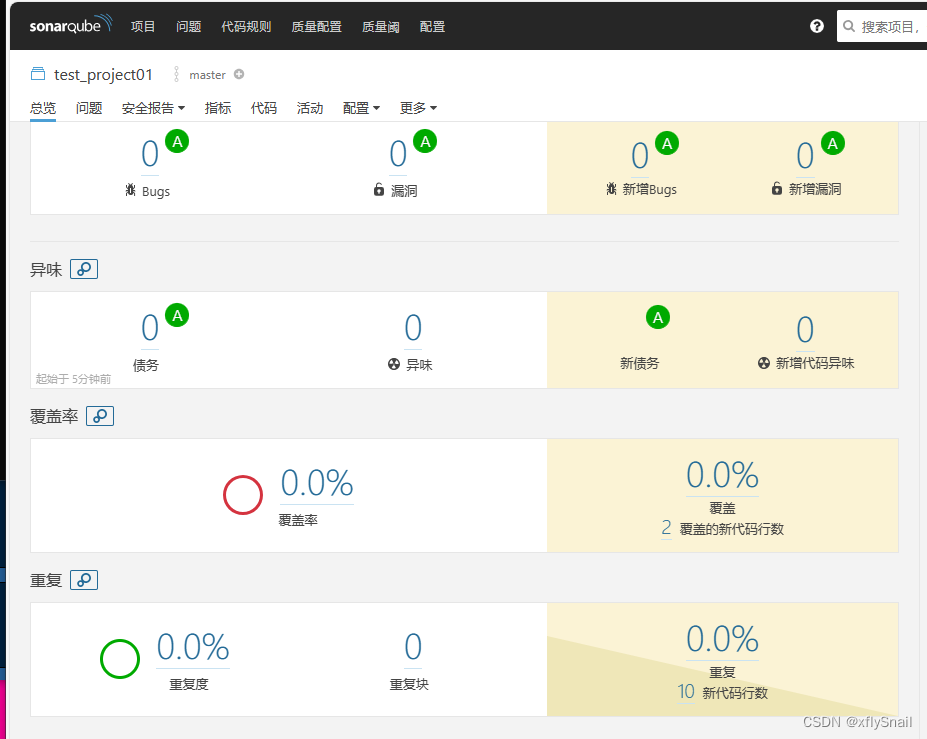This screenshot has width=927, height=739.
Task: Click the SonarQube logo
Action: pos(70,25)
